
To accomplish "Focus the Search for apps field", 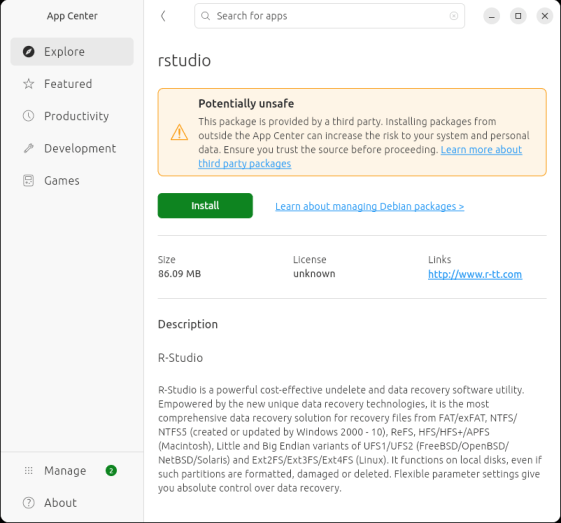I will click(330, 16).
